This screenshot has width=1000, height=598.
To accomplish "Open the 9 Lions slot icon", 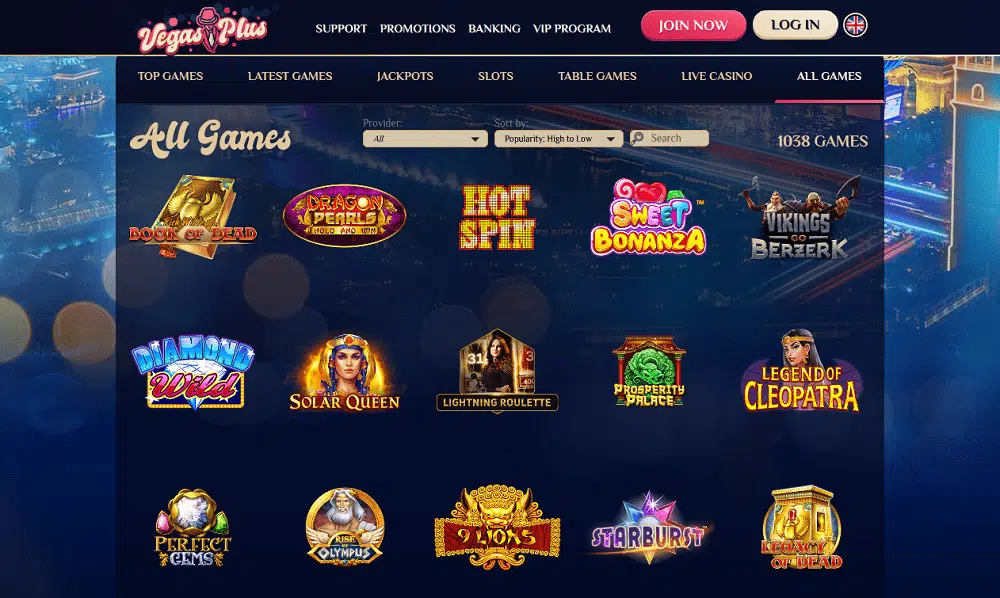I will click(497, 527).
